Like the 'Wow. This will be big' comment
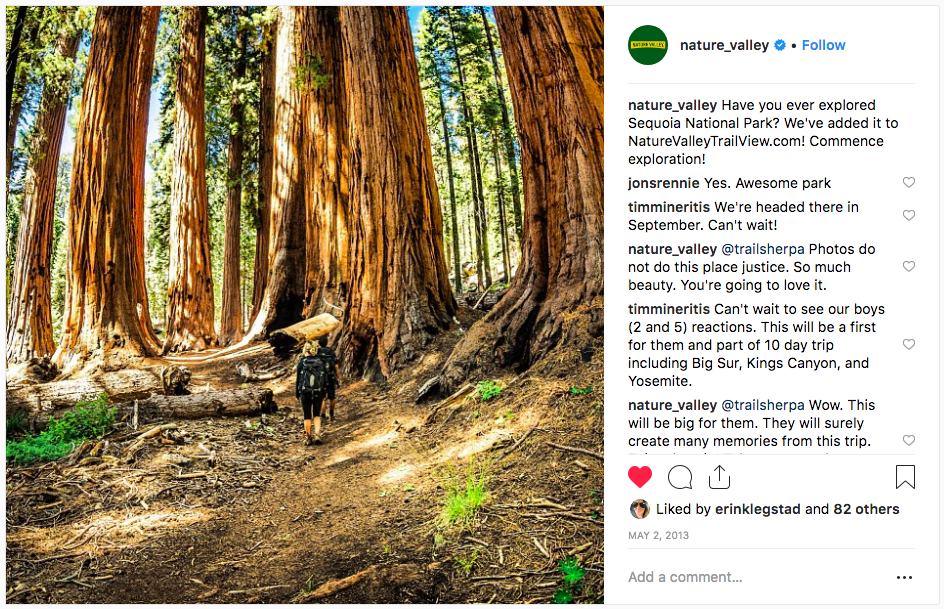The width and height of the screenshot is (944, 609). 908,441
